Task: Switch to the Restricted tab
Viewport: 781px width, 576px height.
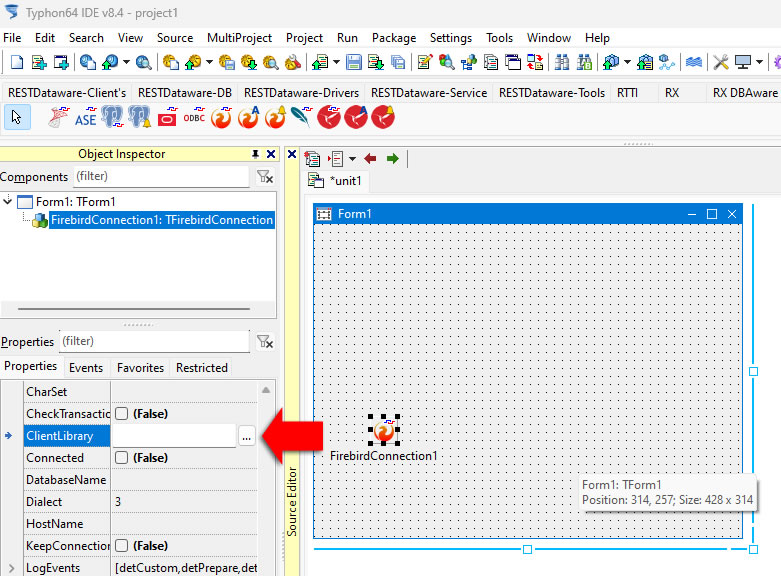Action: point(201,368)
